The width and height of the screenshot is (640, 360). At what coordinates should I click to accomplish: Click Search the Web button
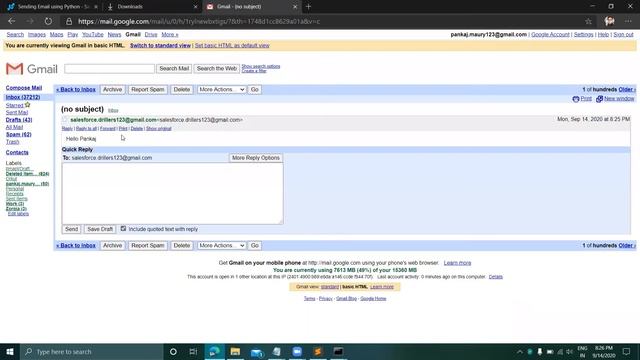(x=217, y=69)
